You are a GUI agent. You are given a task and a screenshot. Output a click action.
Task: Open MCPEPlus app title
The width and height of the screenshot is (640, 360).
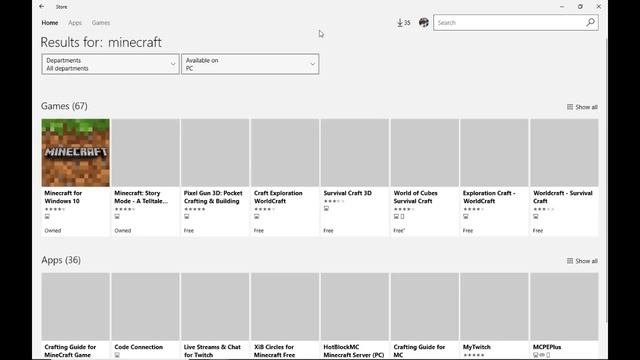point(547,347)
